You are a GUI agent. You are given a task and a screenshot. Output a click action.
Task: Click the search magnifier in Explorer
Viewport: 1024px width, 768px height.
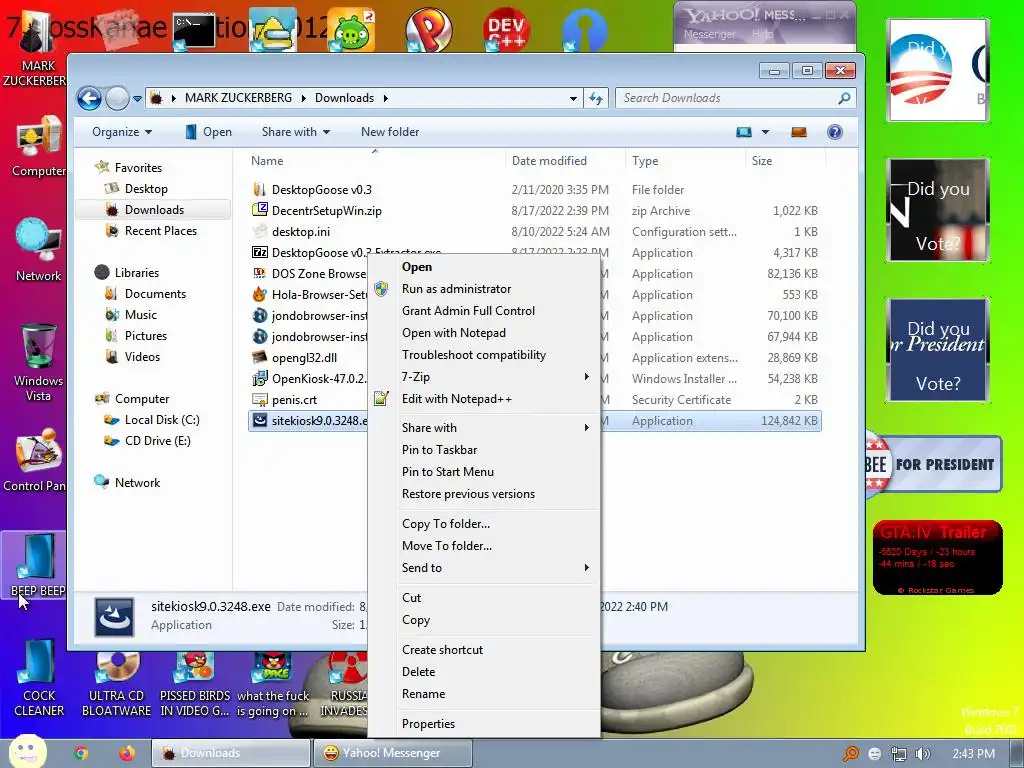click(x=844, y=98)
